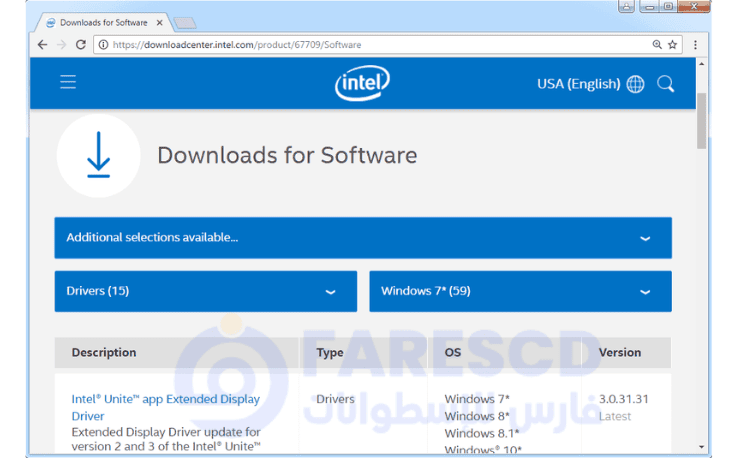The image size is (738, 458).
Task: Close the Downloads for Software tab
Action: [x=160, y=23]
